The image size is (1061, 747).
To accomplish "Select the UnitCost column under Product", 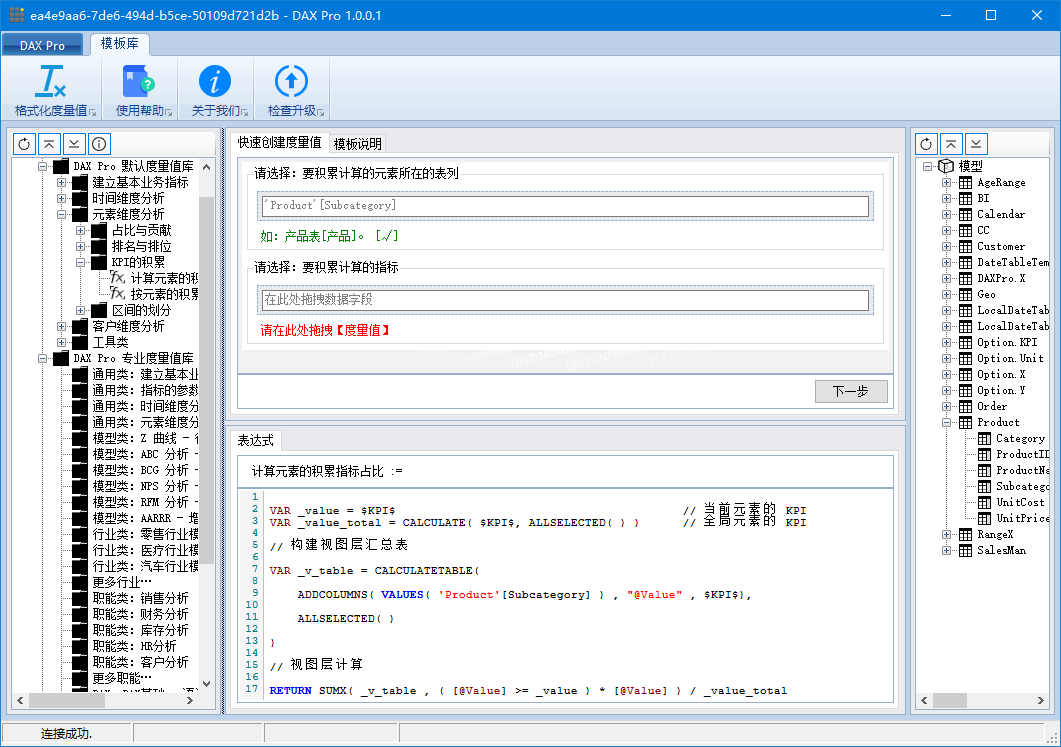I will (x=1019, y=502).
